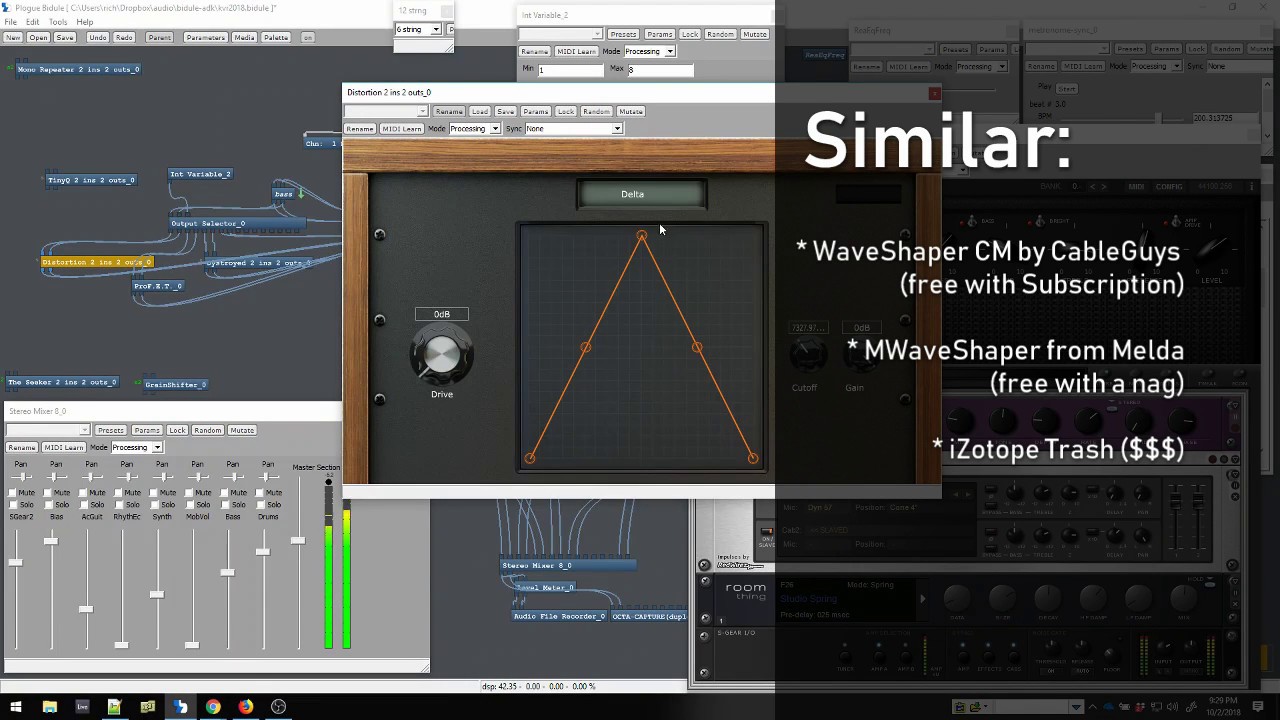Click Open in main toolbar
Viewport: 1280px width, 720px height.
click(38, 38)
